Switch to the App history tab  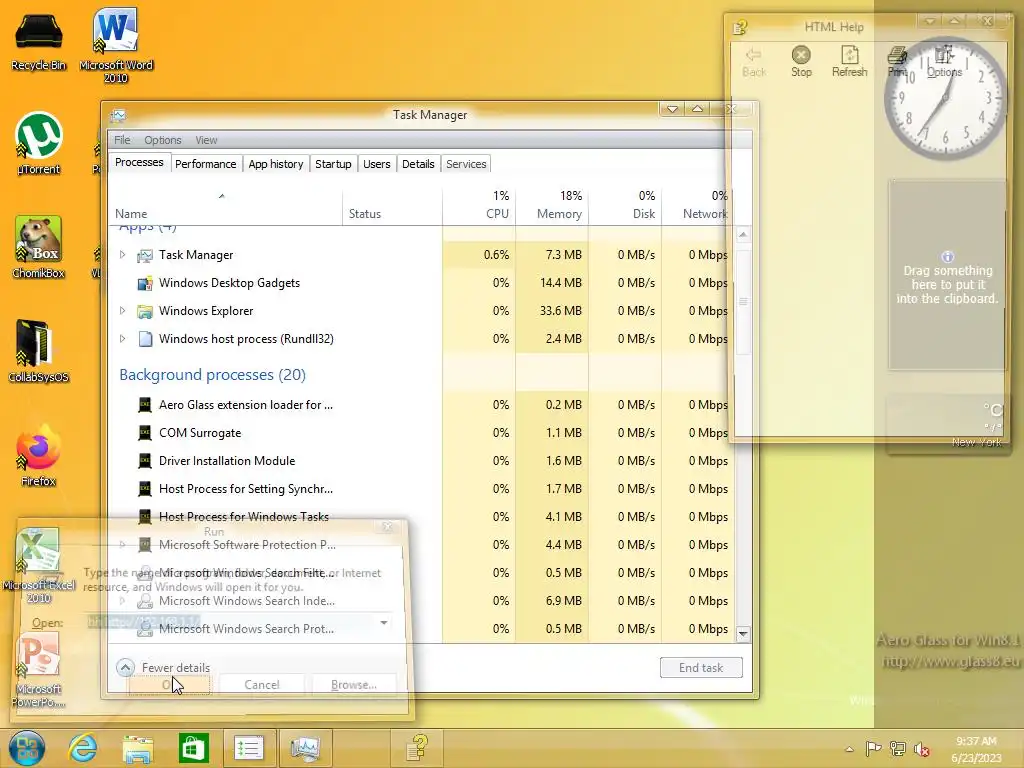276,164
